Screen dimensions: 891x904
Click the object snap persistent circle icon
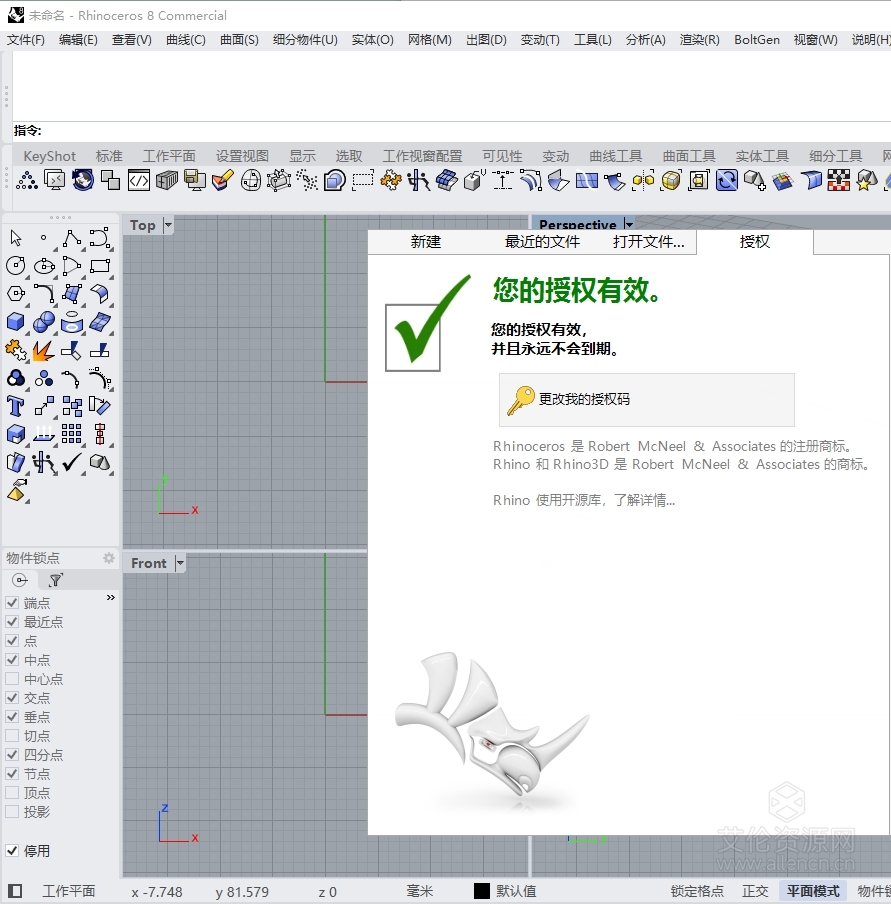(20, 580)
